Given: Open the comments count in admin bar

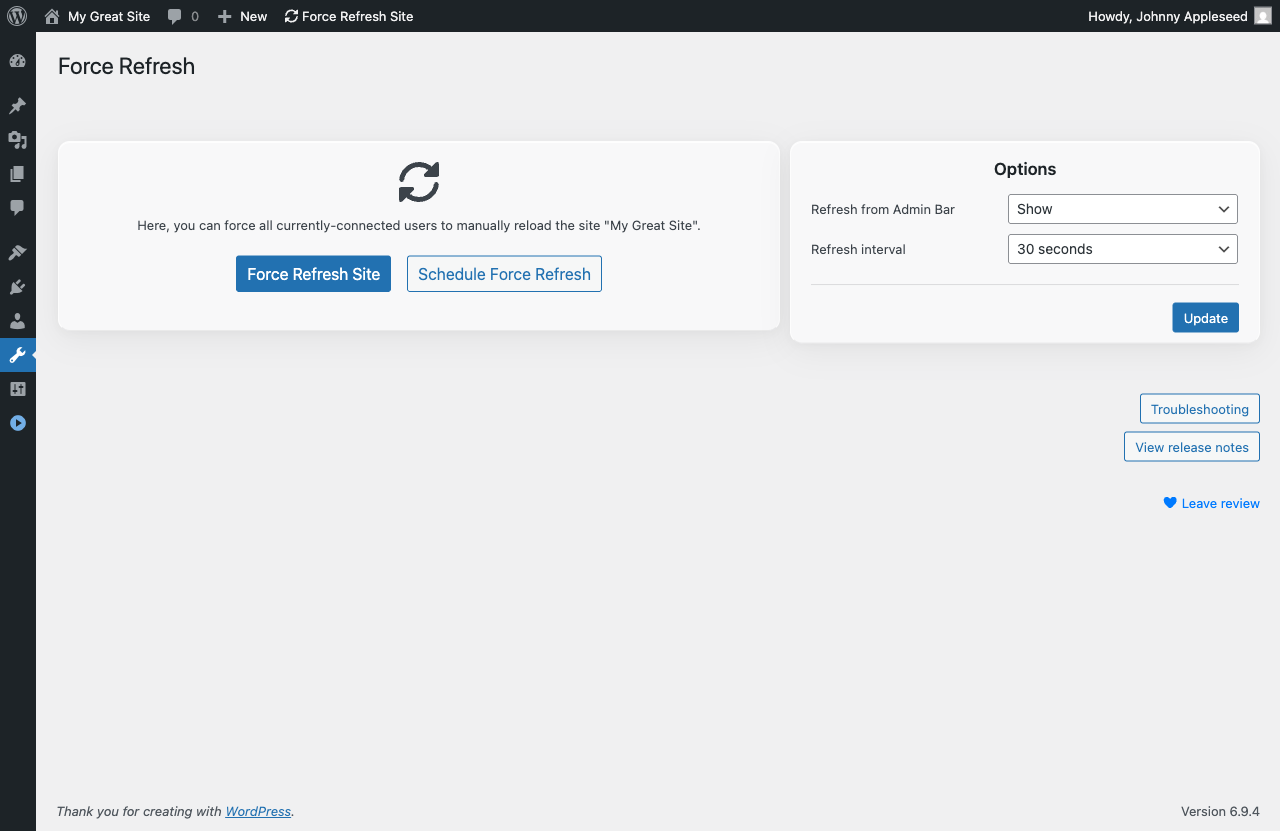Looking at the screenshot, I should [x=183, y=16].
